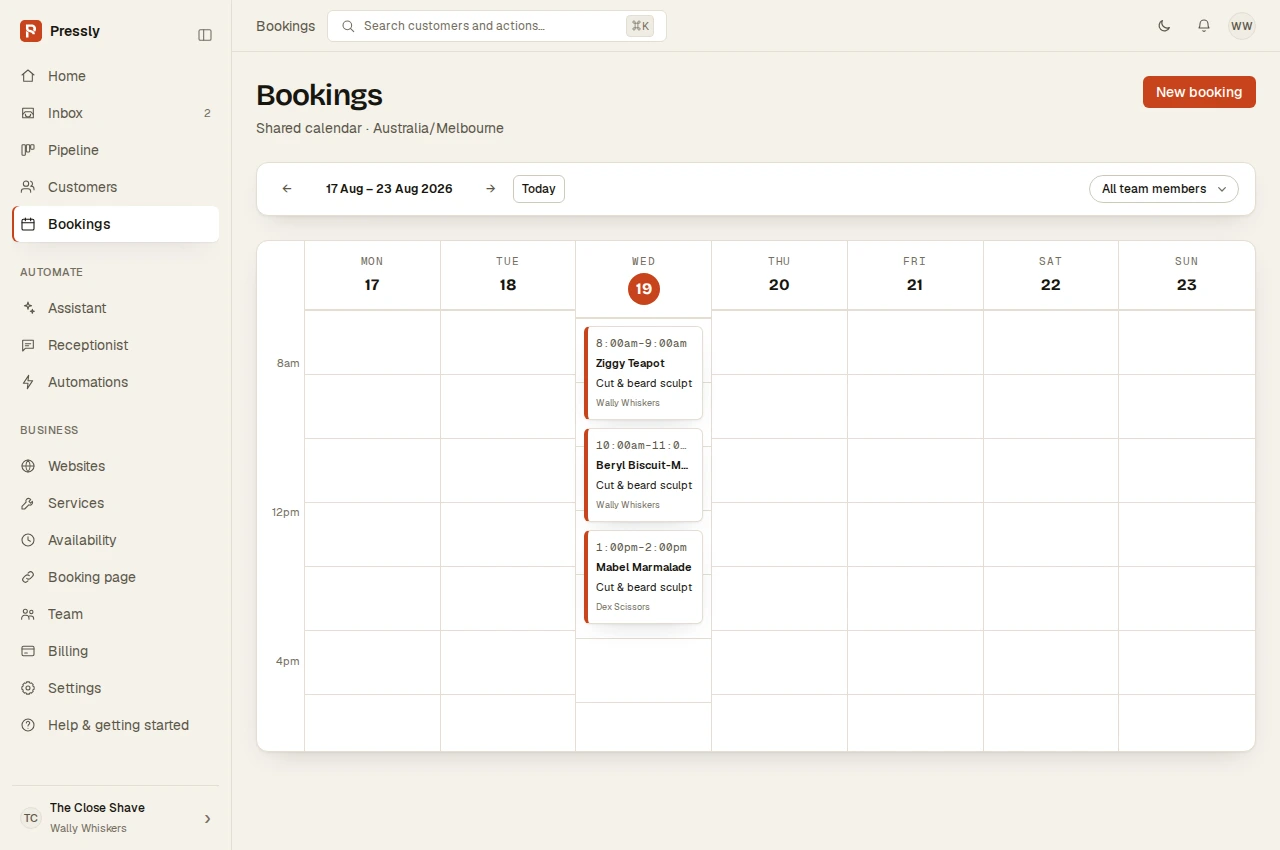Click Bookings breadcrumb in top bar
The height and width of the screenshot is (850, 1280).
pos(285,26)
